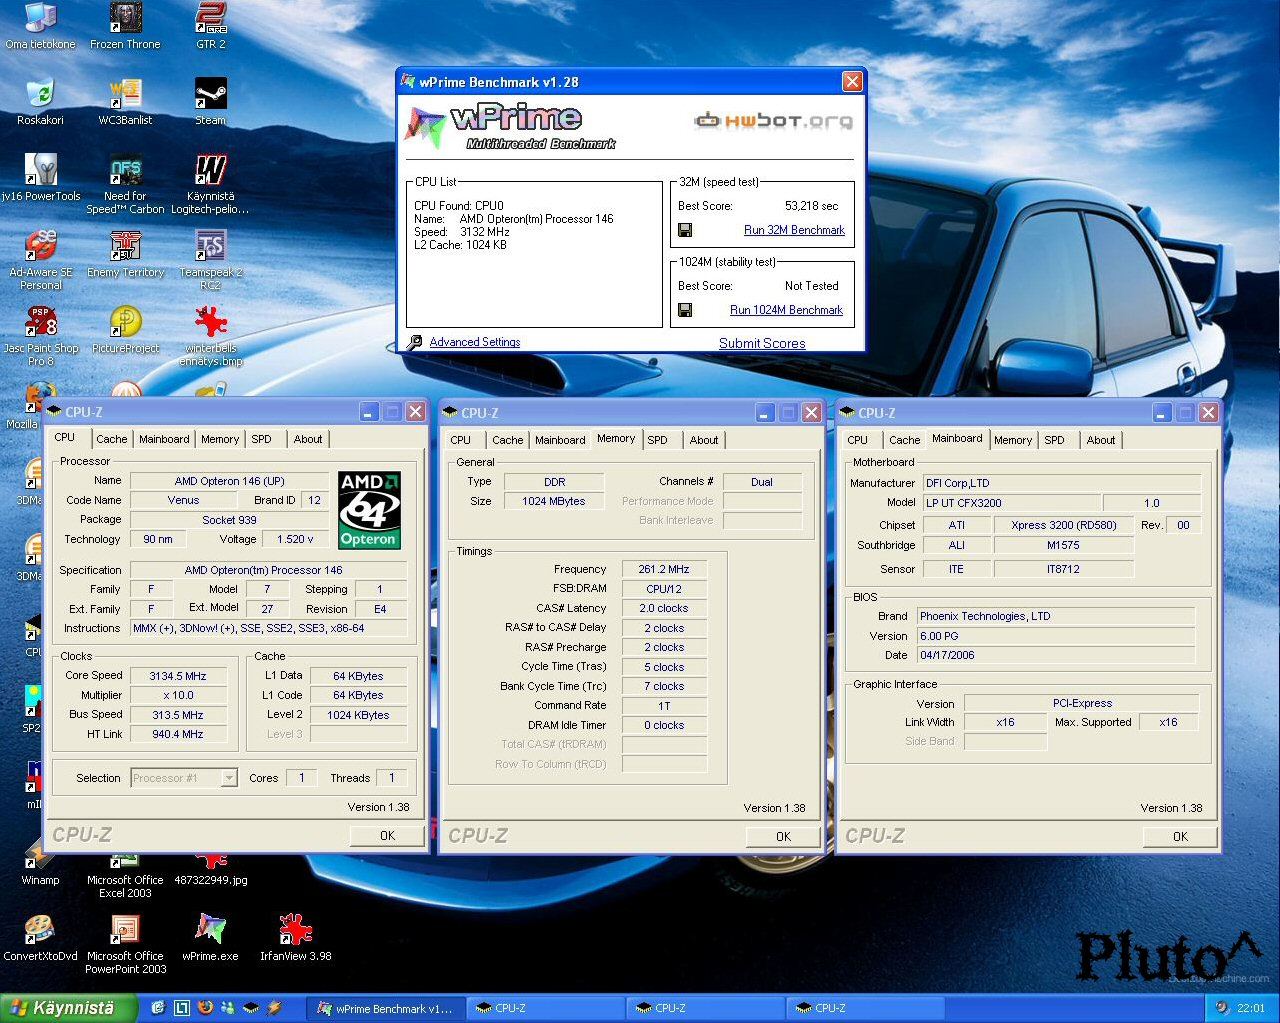Open Jasc Paint Shop Pro 8 icon
1280x1023 pixels.
click(40, 337)
